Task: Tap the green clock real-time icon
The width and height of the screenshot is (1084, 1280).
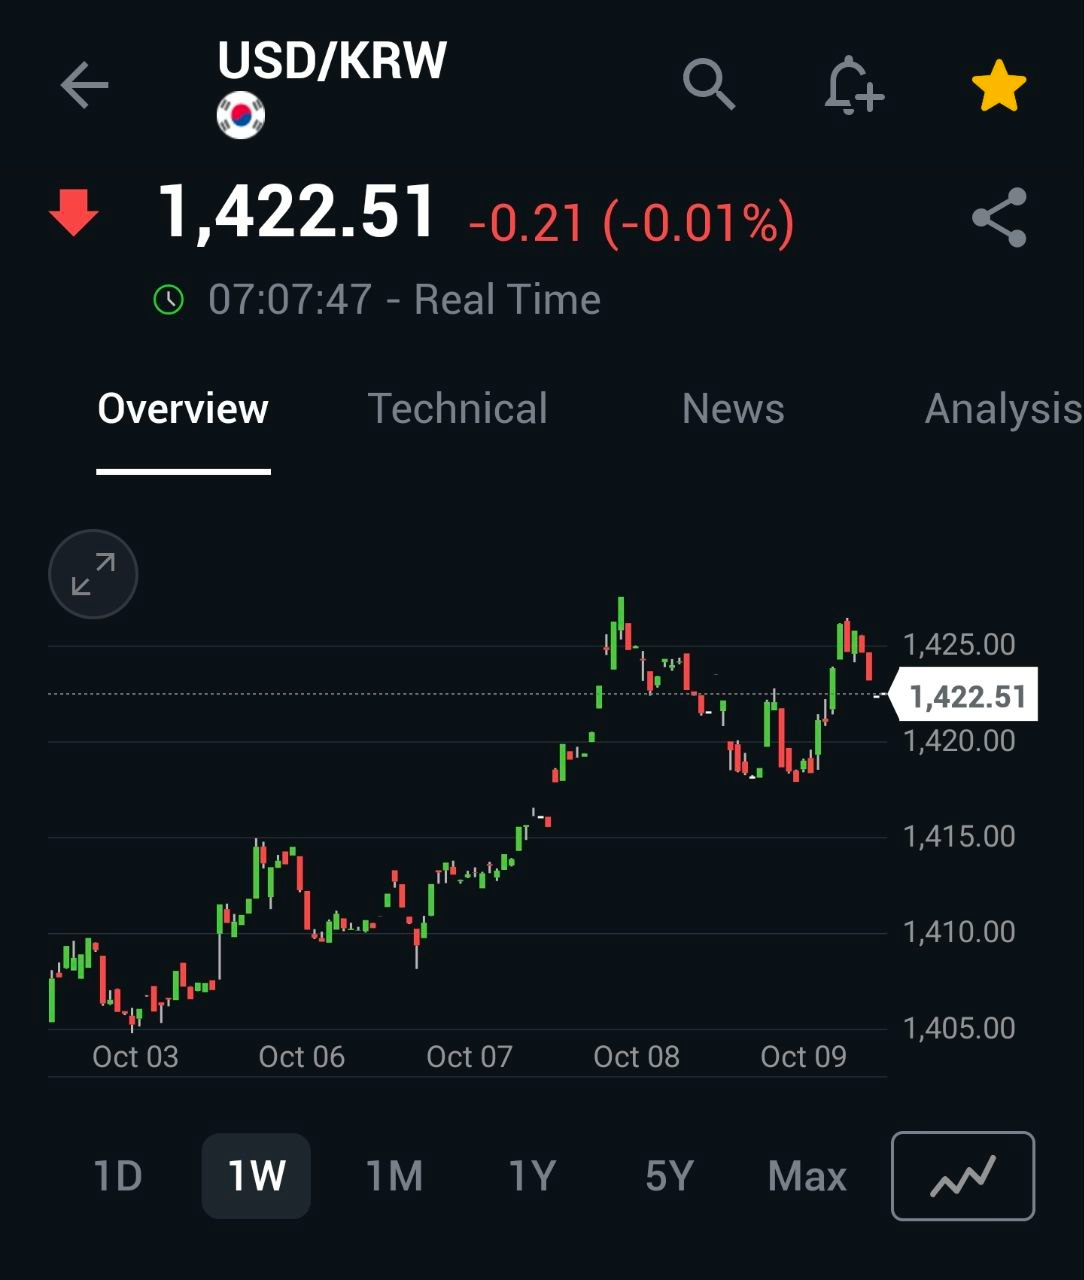Action: coord(169,299)
